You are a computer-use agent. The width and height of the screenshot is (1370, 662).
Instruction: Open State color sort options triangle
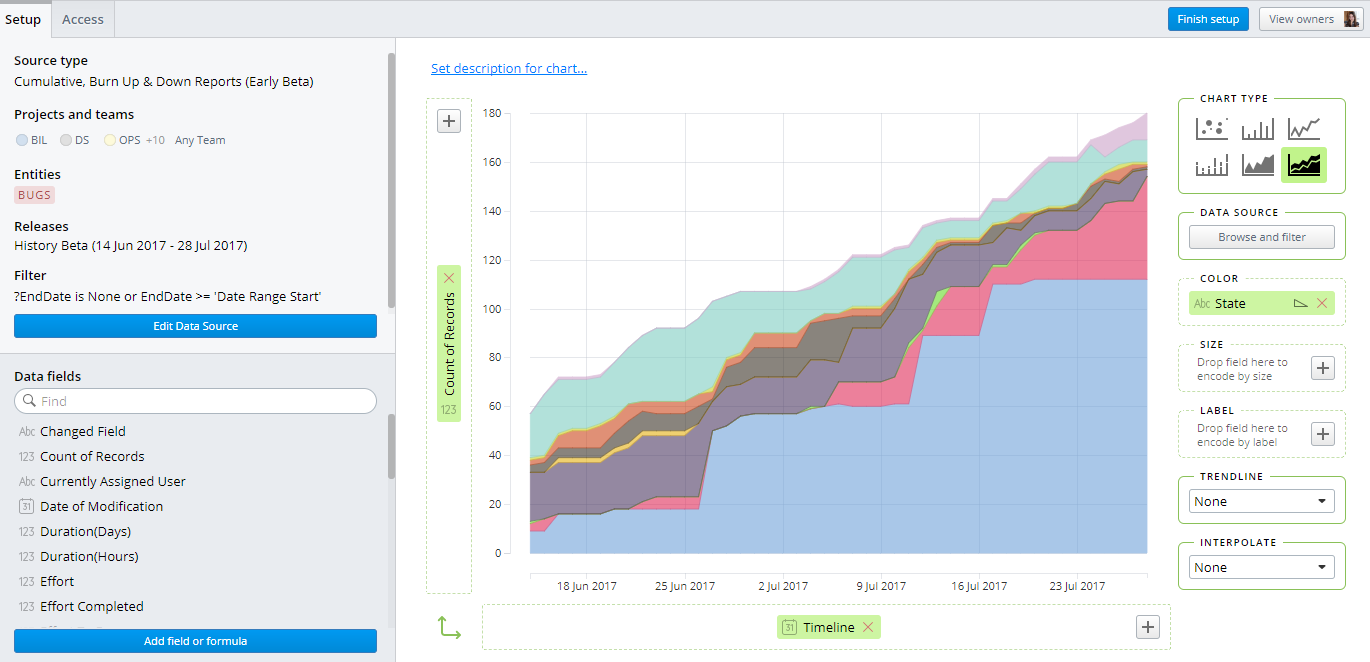(x=1300, y=304)
